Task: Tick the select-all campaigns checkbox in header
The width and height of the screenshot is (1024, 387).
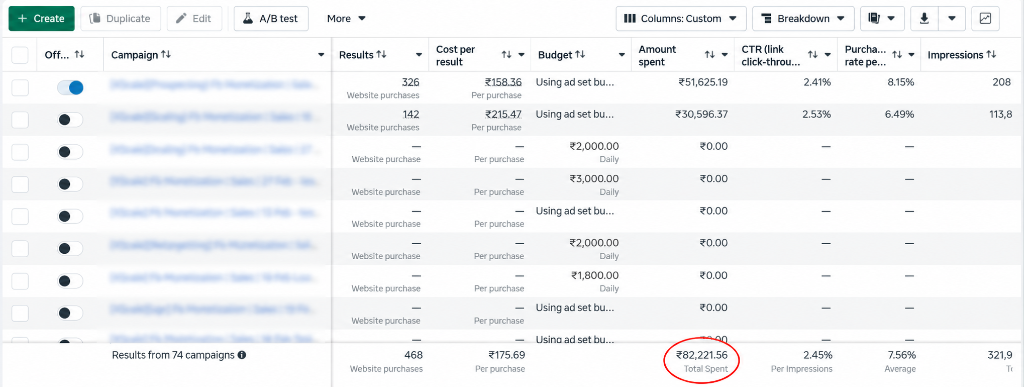Action: coord(20,55)
